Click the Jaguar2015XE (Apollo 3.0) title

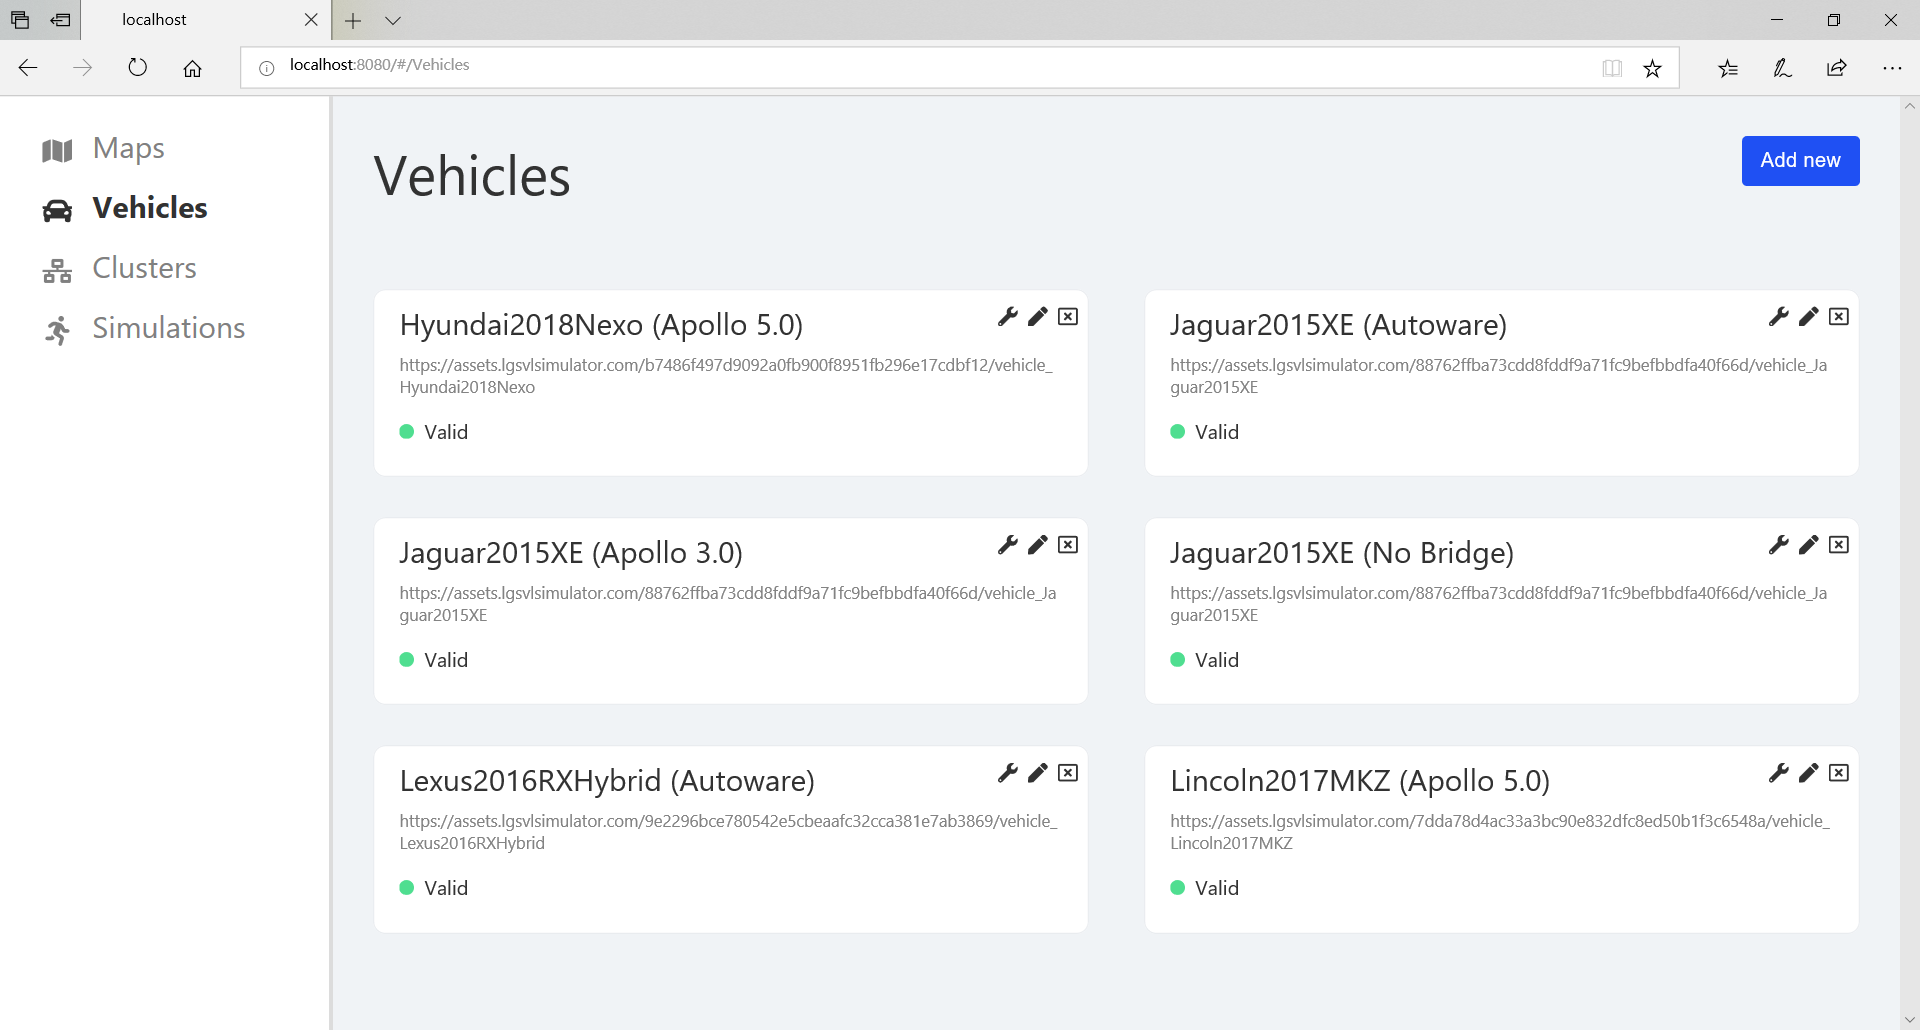(x=571, y=553)
